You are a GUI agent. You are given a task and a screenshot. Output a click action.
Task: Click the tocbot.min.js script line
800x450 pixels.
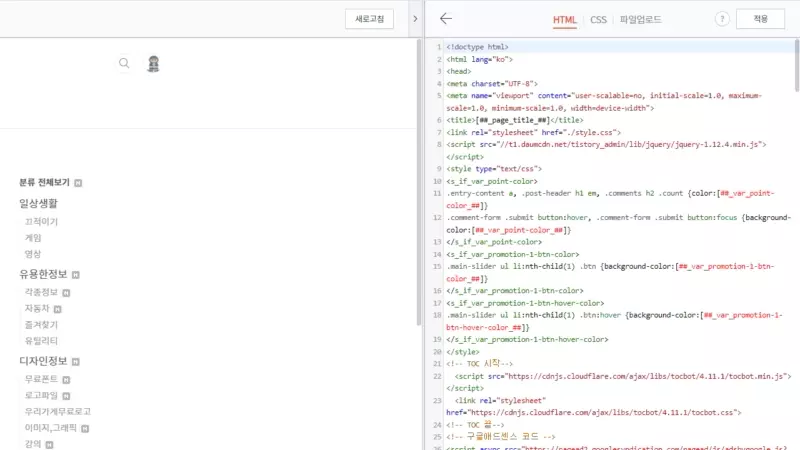pos(623,376)
